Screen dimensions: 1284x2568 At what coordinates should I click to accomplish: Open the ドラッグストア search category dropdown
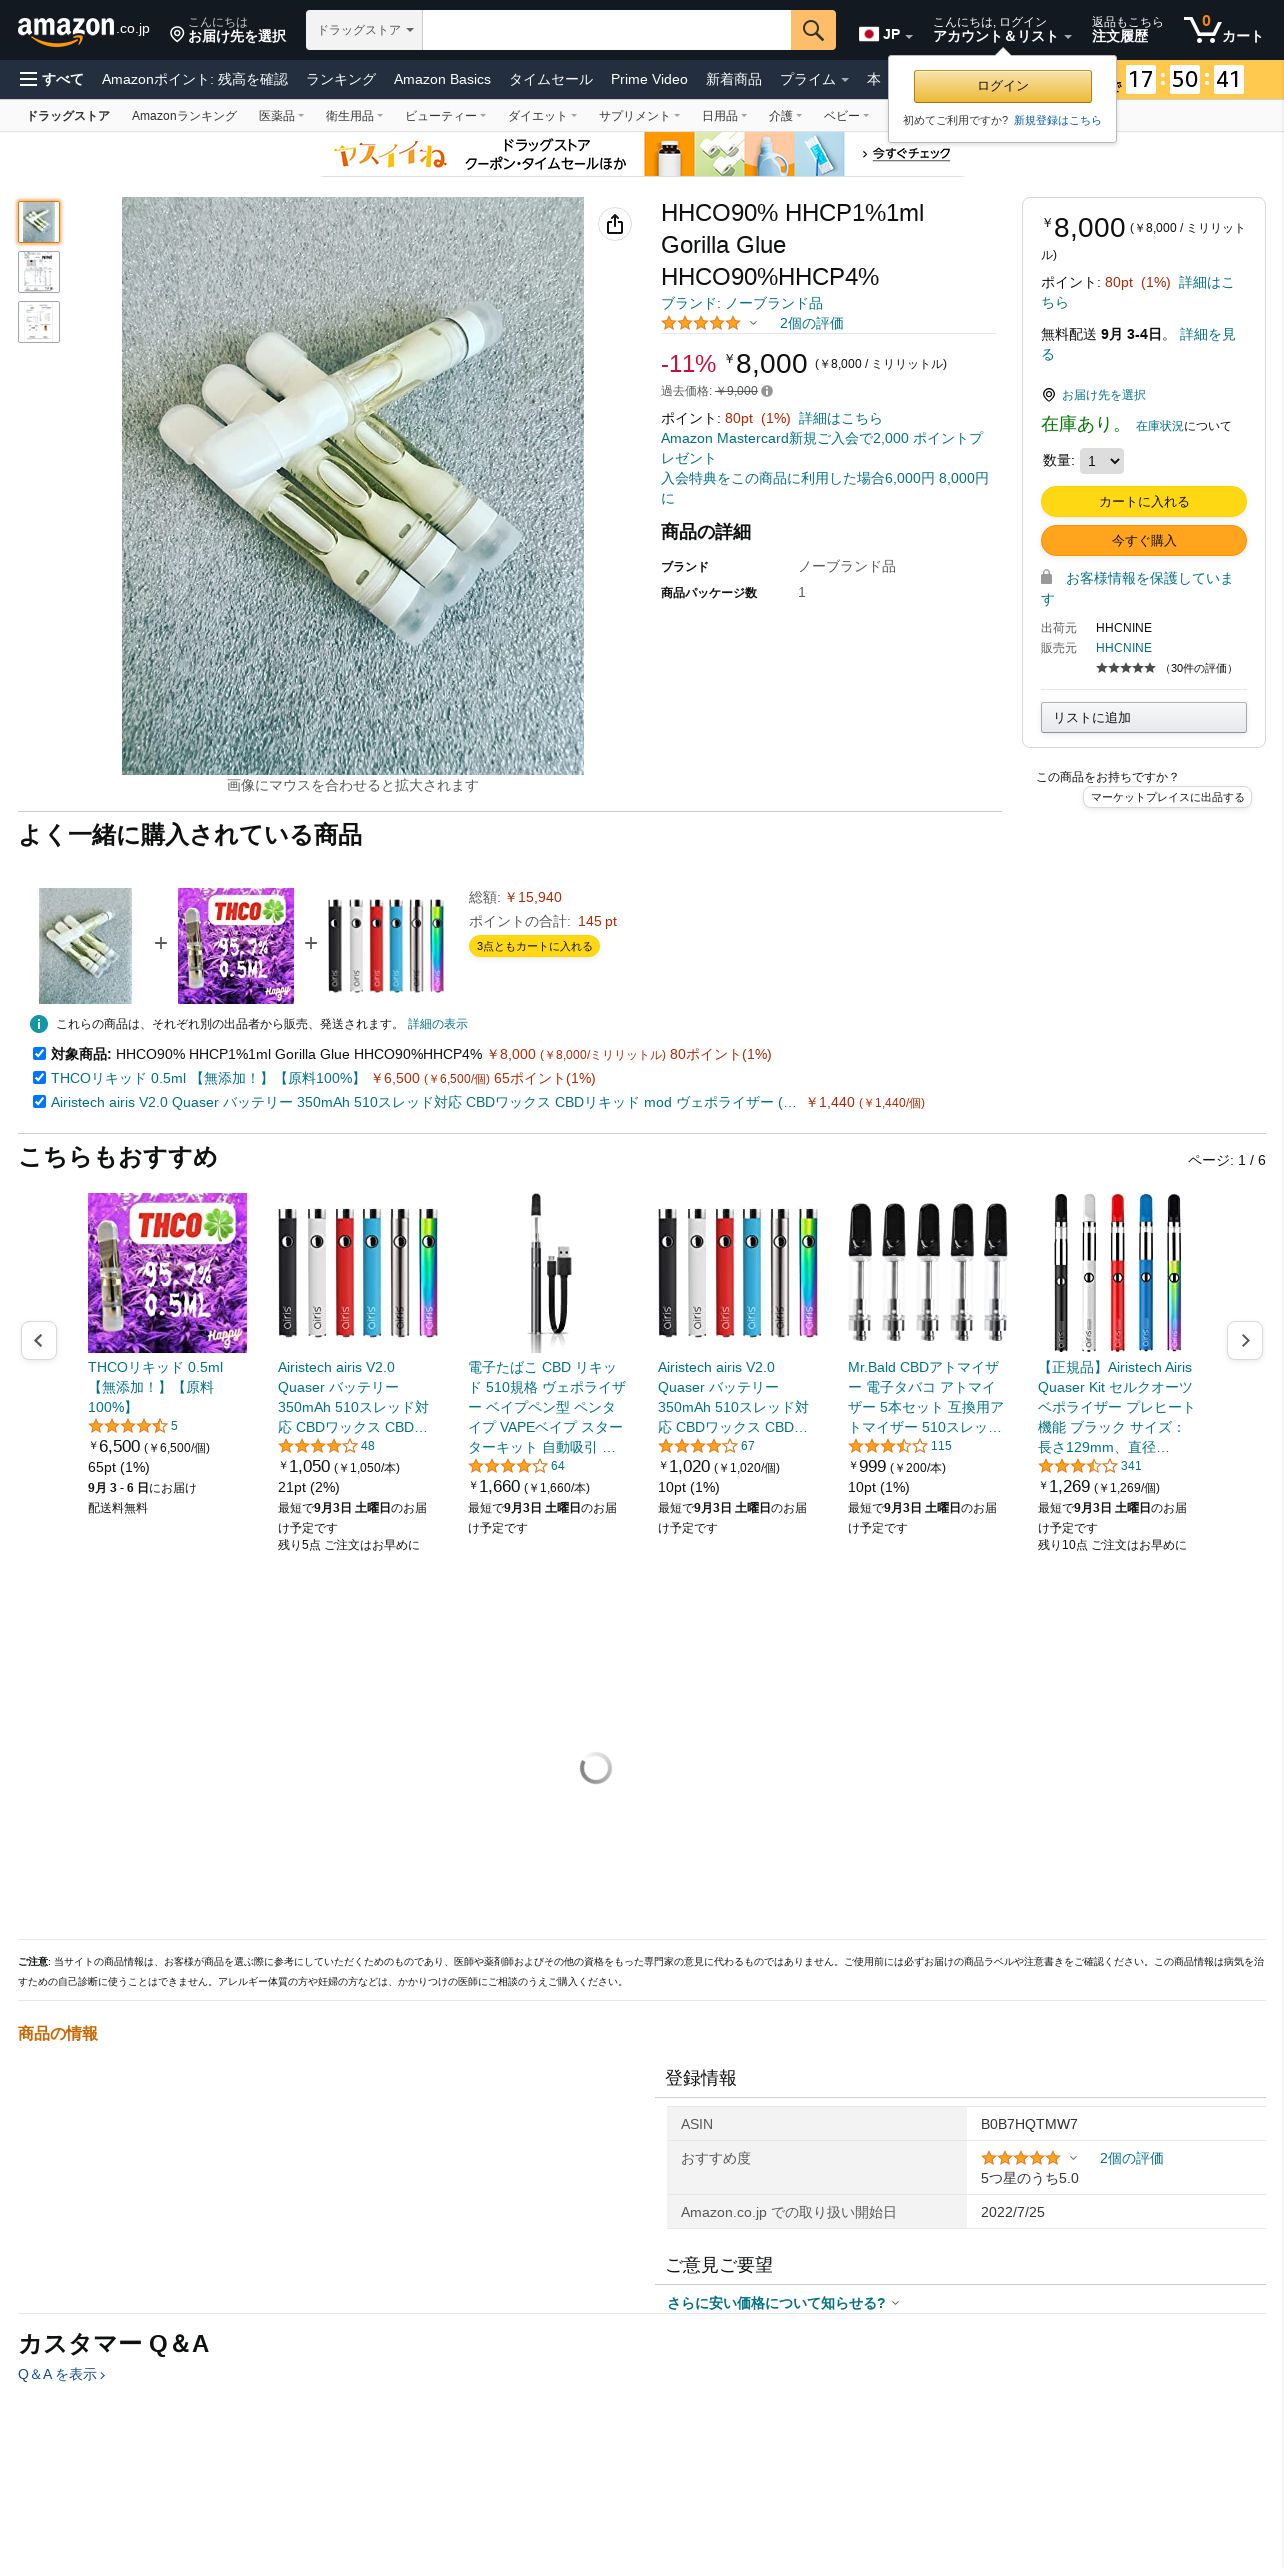365,30
